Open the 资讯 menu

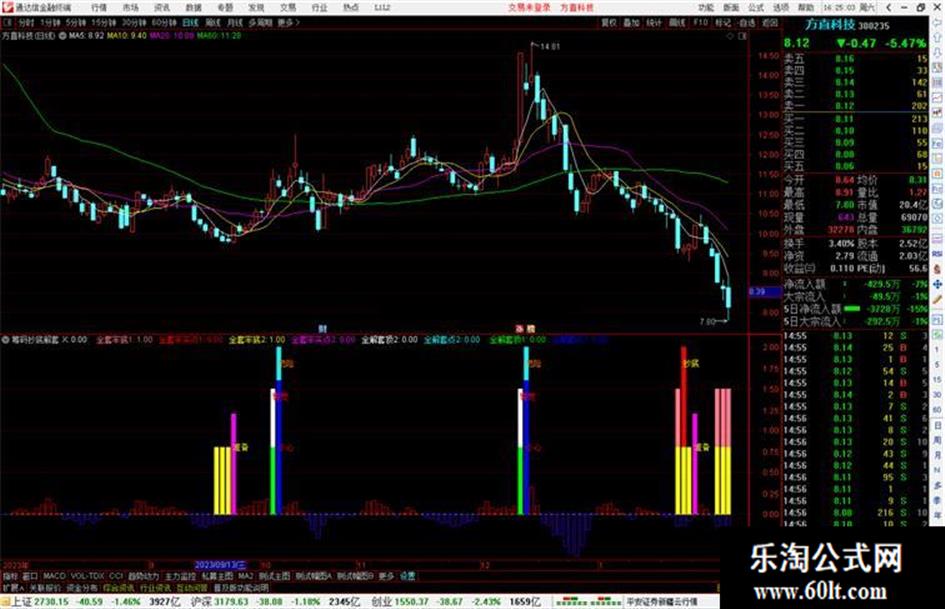click(x=162, y=8)
